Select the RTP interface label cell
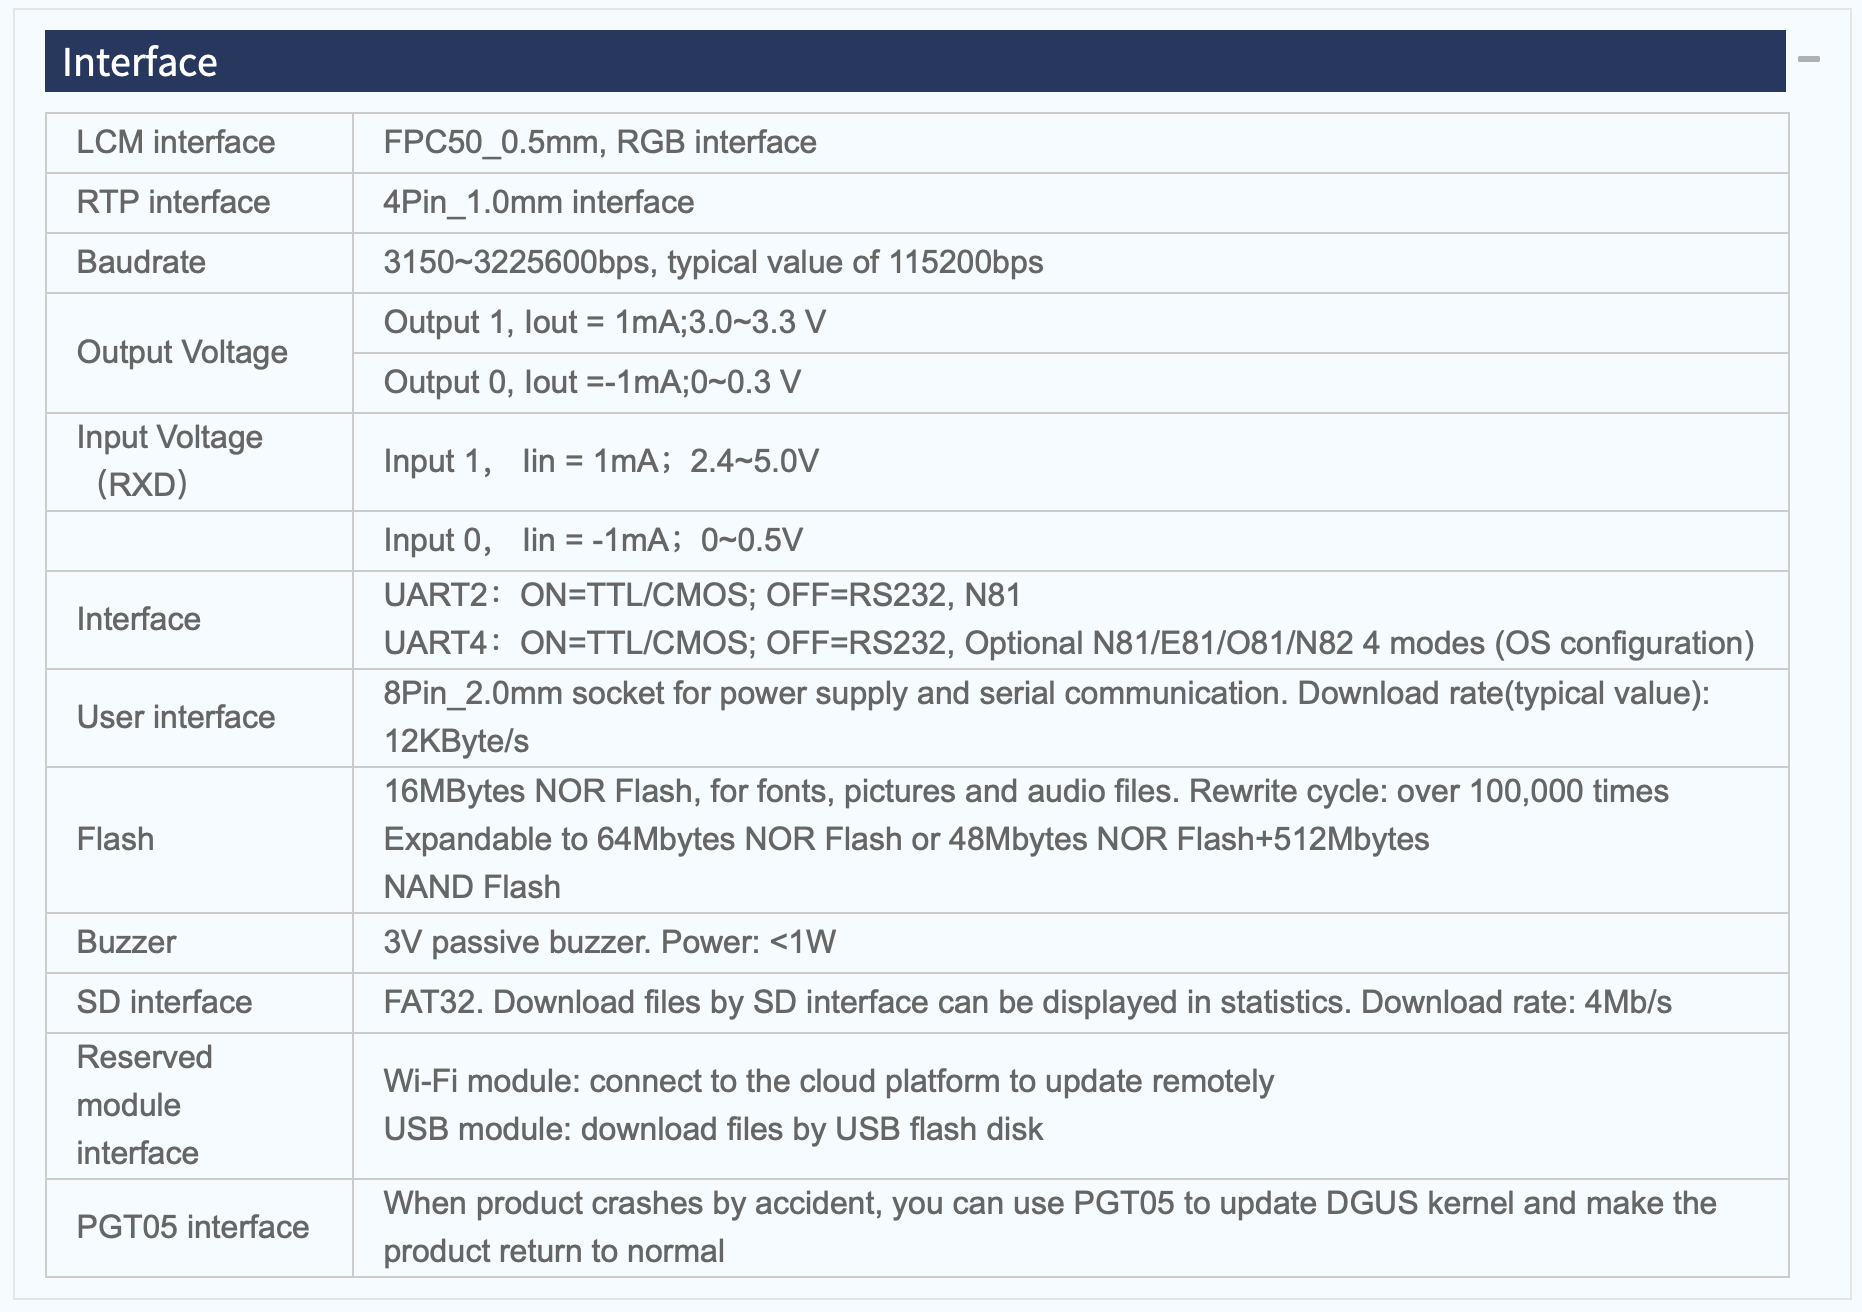Screen dimensions: 1862x1312 tap(199, 203)
